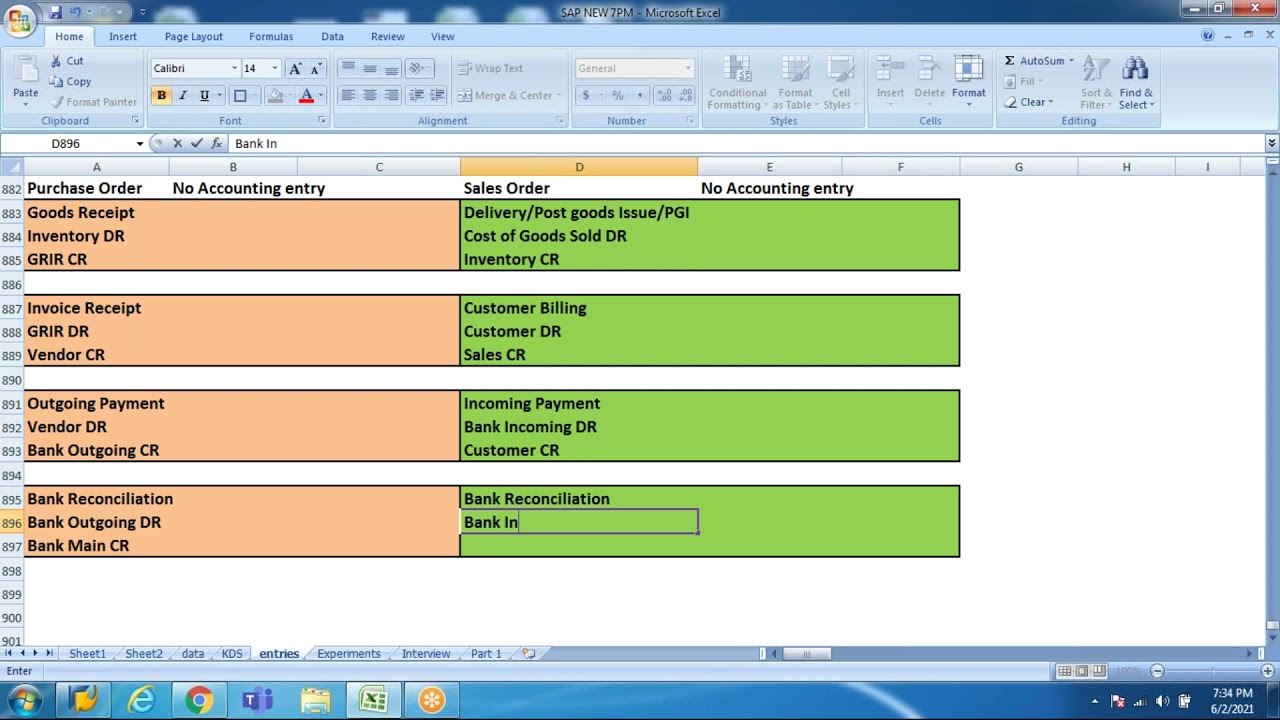1280x720 pixels.
Task: Click the Name Box showing D896
Action: (x=66, y=144)
